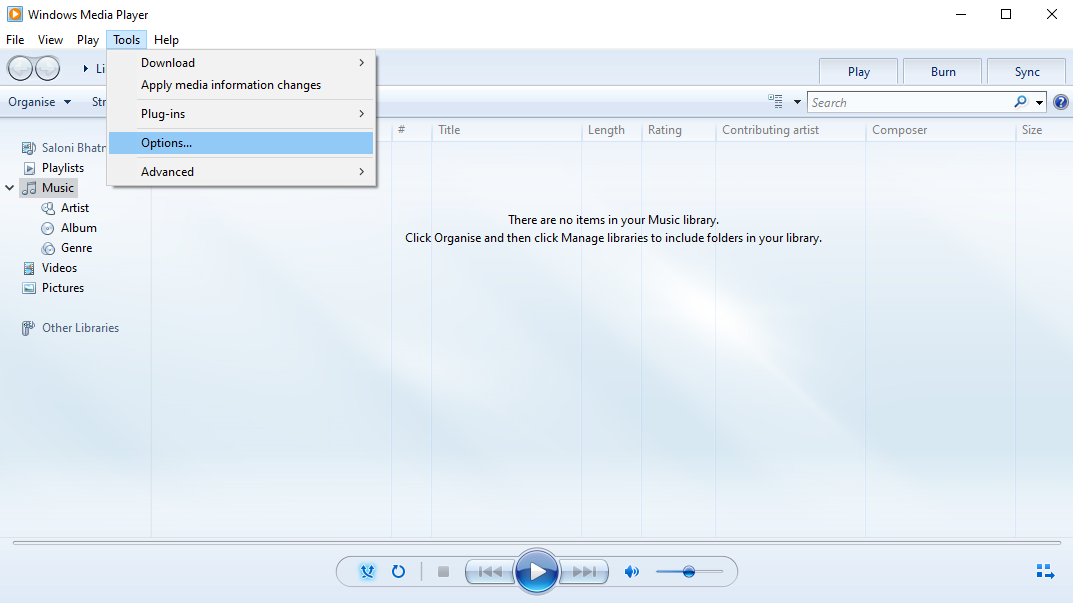This screenshot has height=603, width=1073.
Task: Click the Pictures icon
Action: (x=29, y=288)
